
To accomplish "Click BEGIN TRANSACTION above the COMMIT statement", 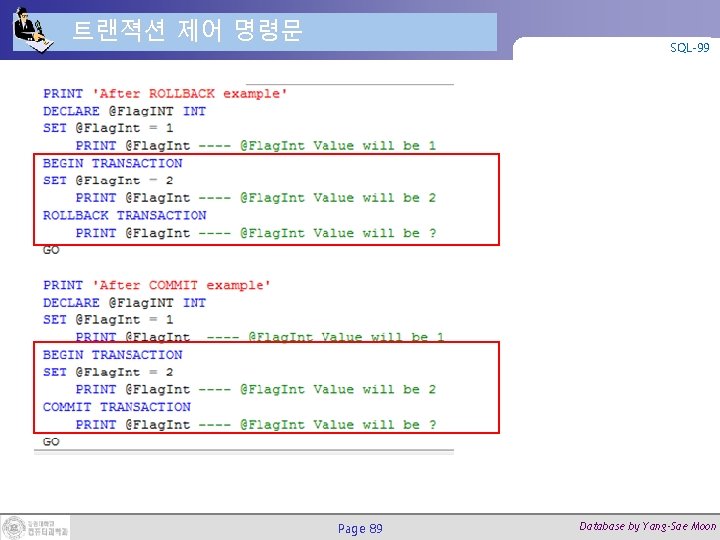I will (x=112, y=354).
